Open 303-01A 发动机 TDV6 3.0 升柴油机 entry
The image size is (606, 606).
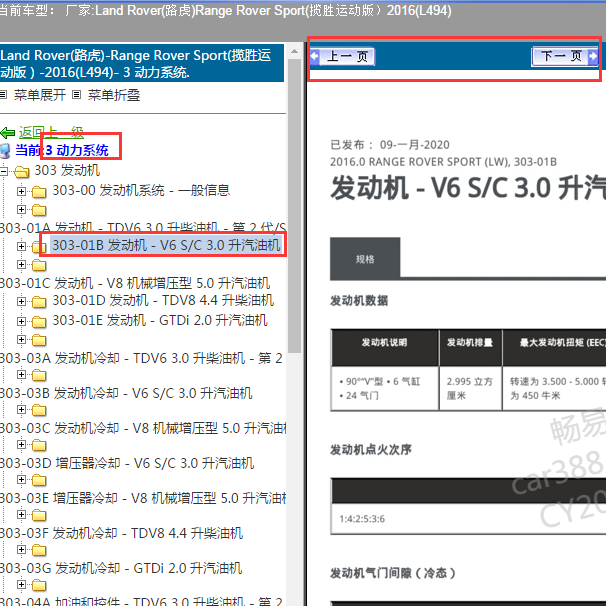point(143,228)
